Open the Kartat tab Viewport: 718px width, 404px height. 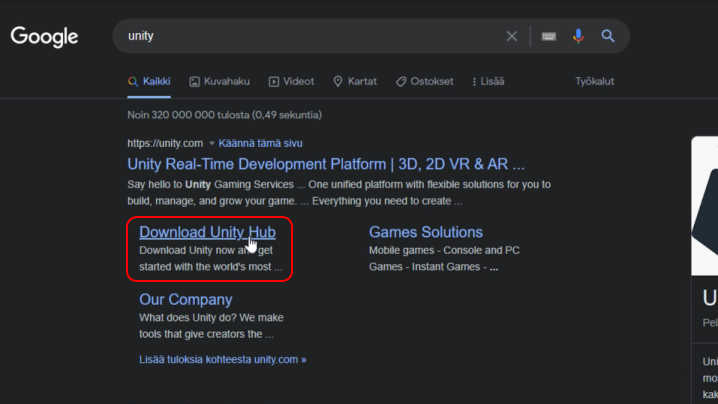[x=355, y=82]
